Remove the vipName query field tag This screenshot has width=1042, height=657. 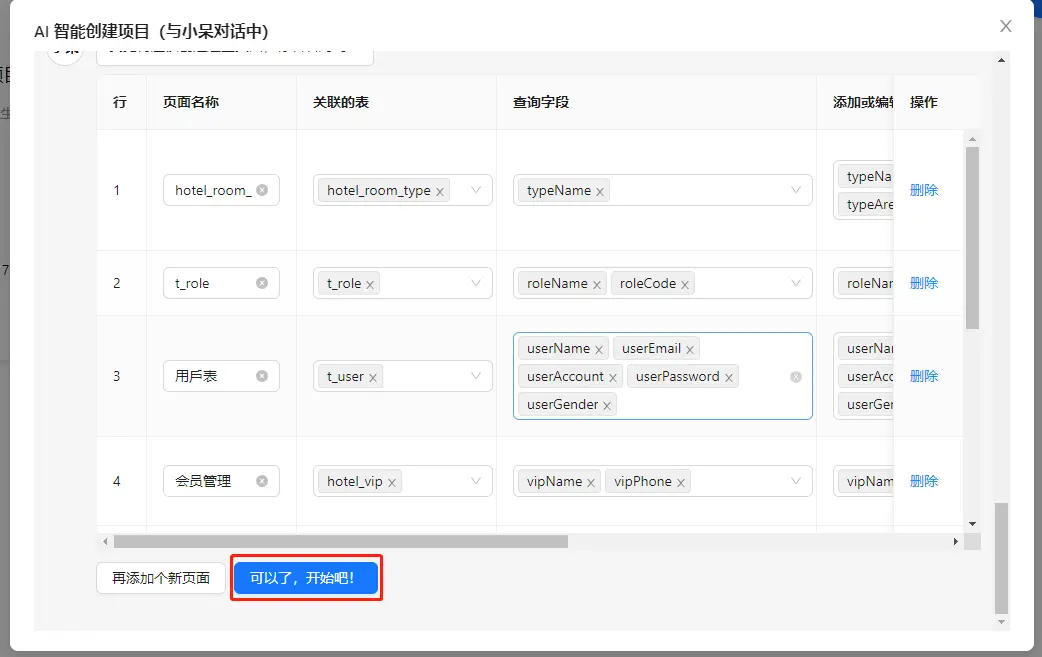pyautogui.click(x=591, y=482)
